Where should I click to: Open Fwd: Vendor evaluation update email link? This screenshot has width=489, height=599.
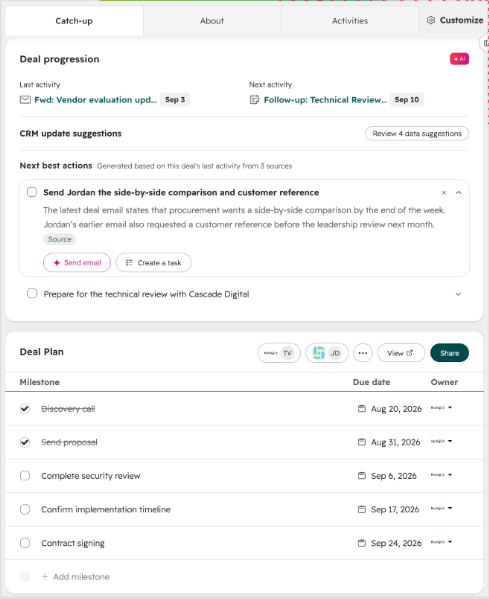(x=96, y=100)
